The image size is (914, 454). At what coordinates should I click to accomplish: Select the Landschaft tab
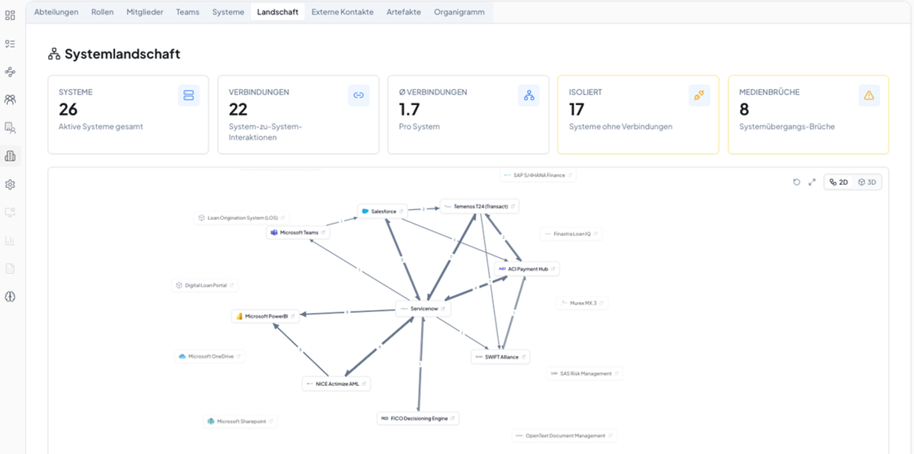277,12
